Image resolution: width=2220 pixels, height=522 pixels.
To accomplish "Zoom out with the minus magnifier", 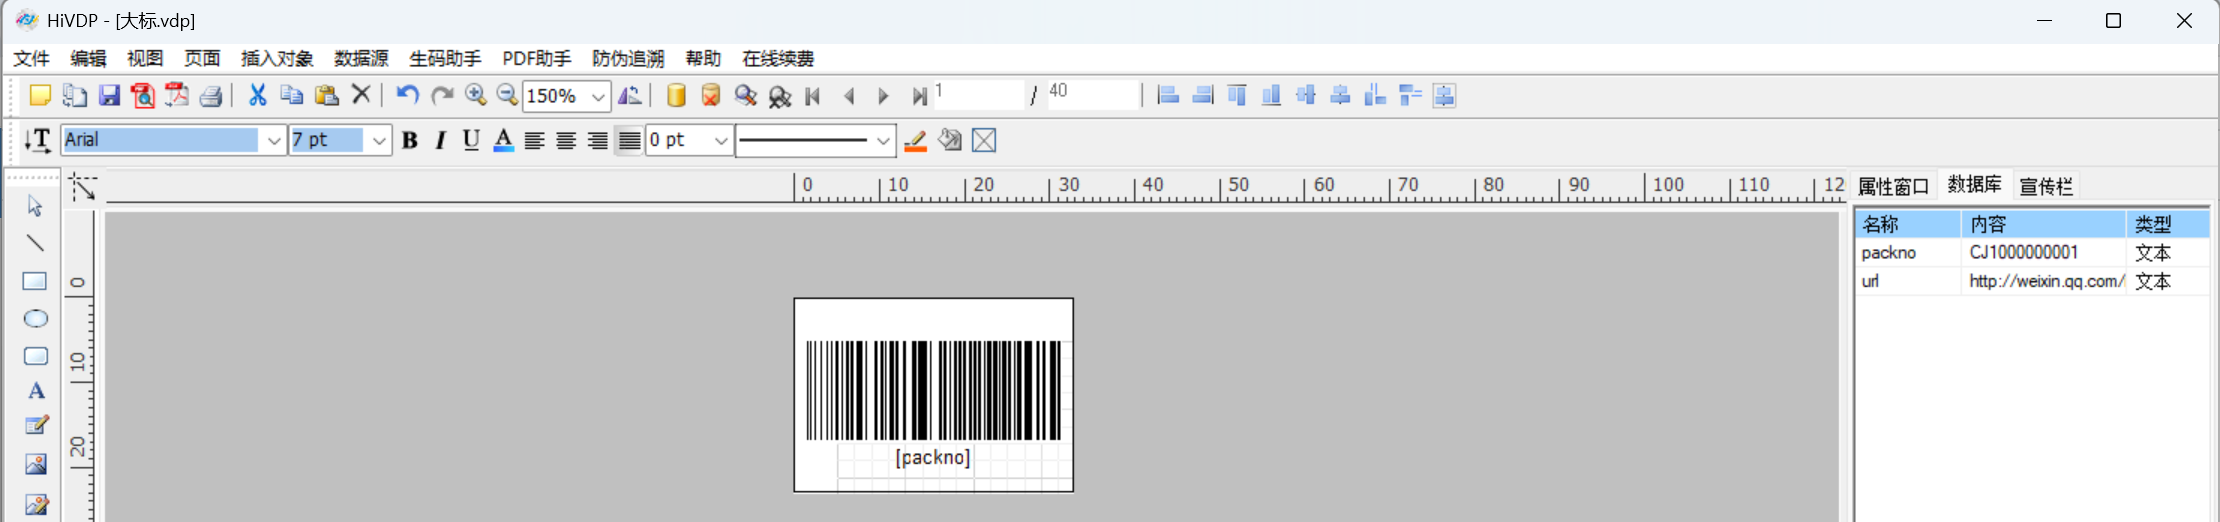I will [x=507, y=95].
